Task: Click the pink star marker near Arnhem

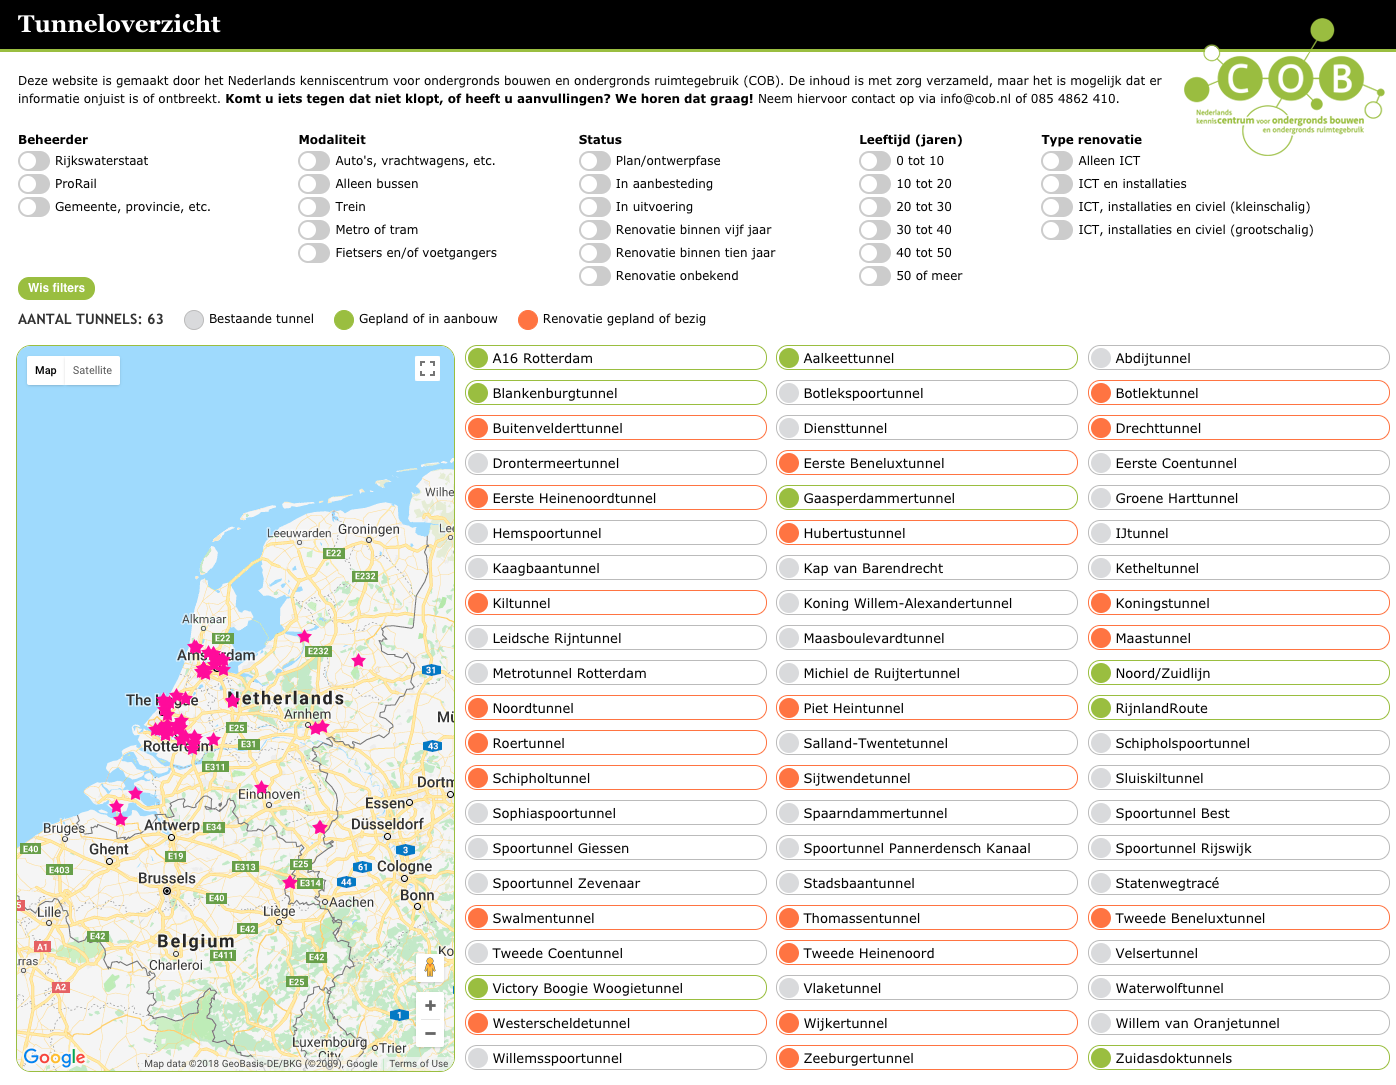Action: tap(318, 728)
